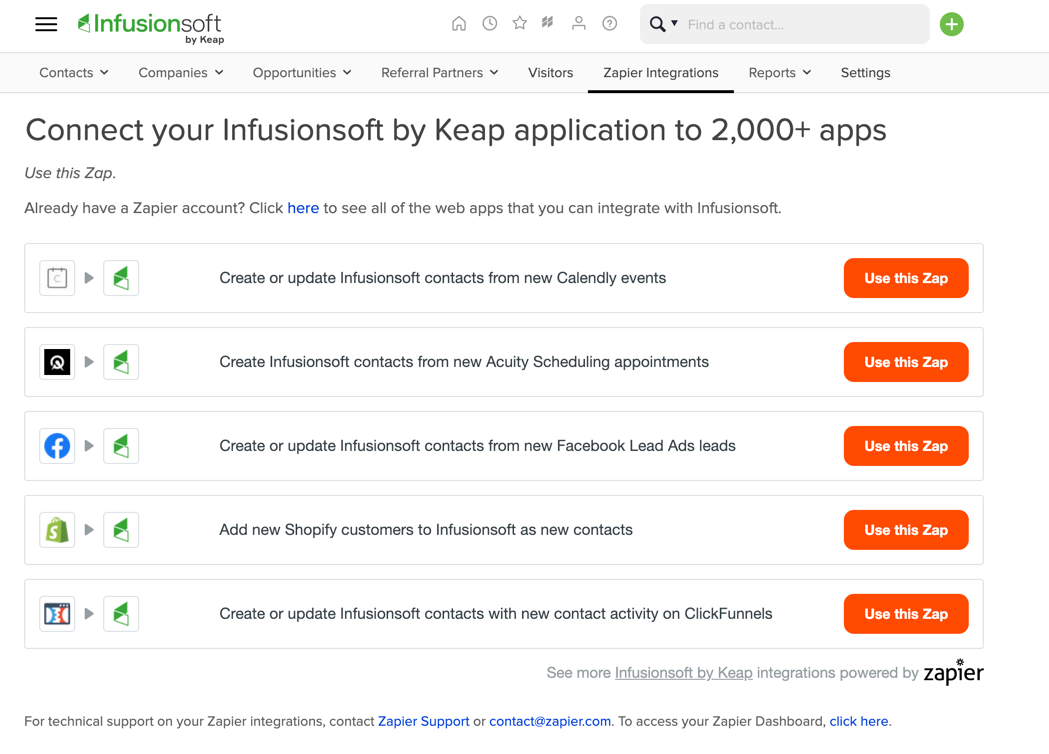Select the Zapier Integrations tab

tap(661, 72)
